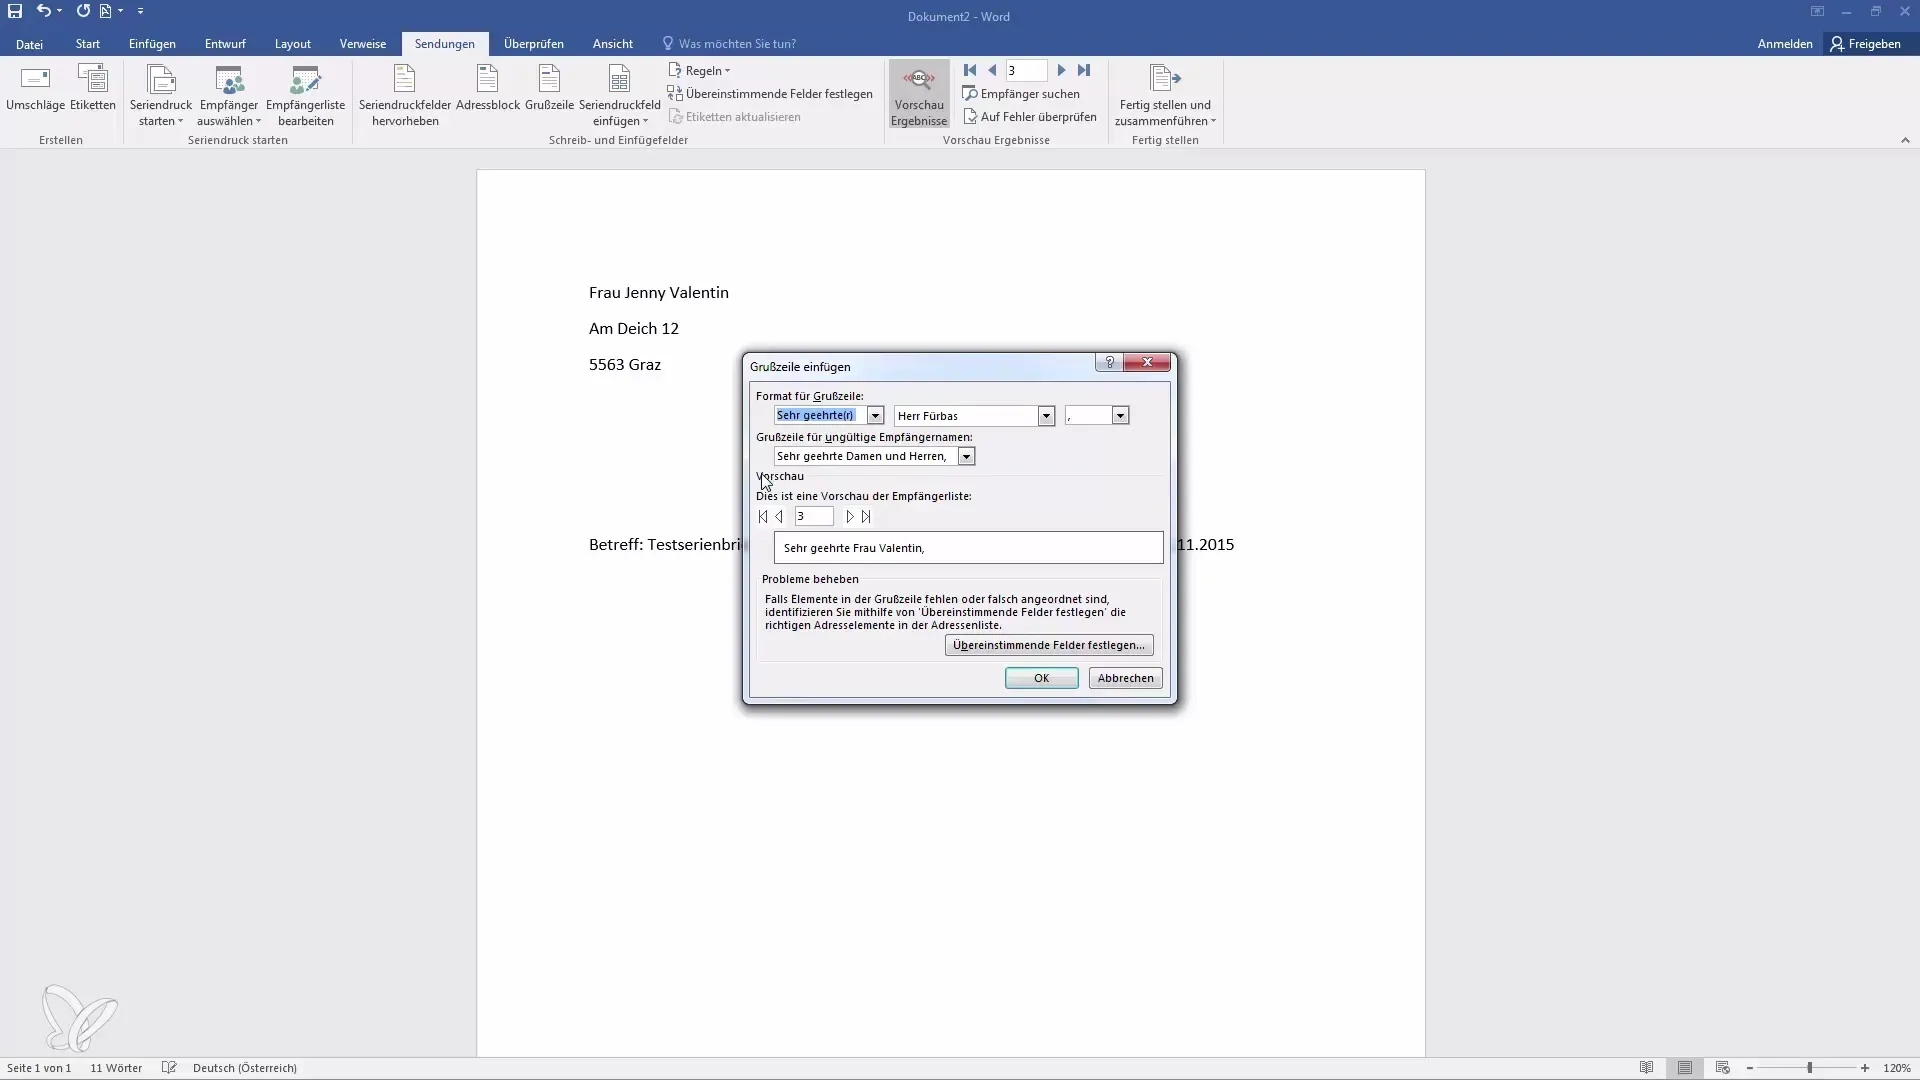Go to previous record in ribbon
Image resolution: width=1920 pixels, height=1080 pixels.
point(992,70)
